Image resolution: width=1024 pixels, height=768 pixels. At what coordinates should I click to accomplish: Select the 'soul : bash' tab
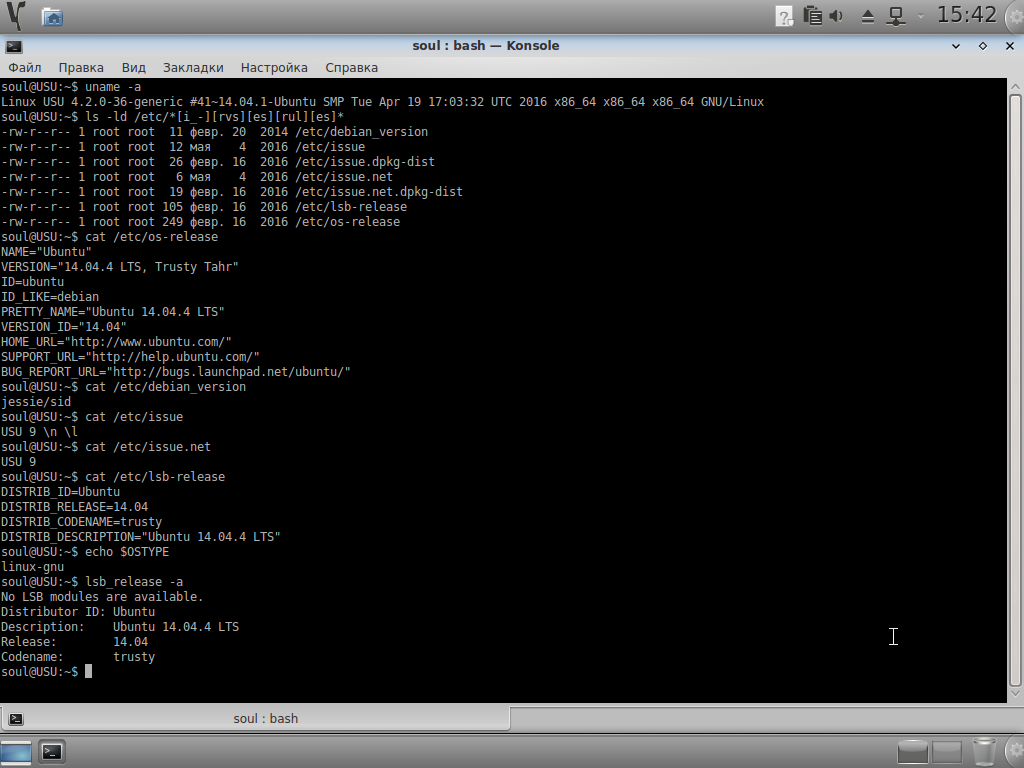pyautogui.click(x=255, y=718)
